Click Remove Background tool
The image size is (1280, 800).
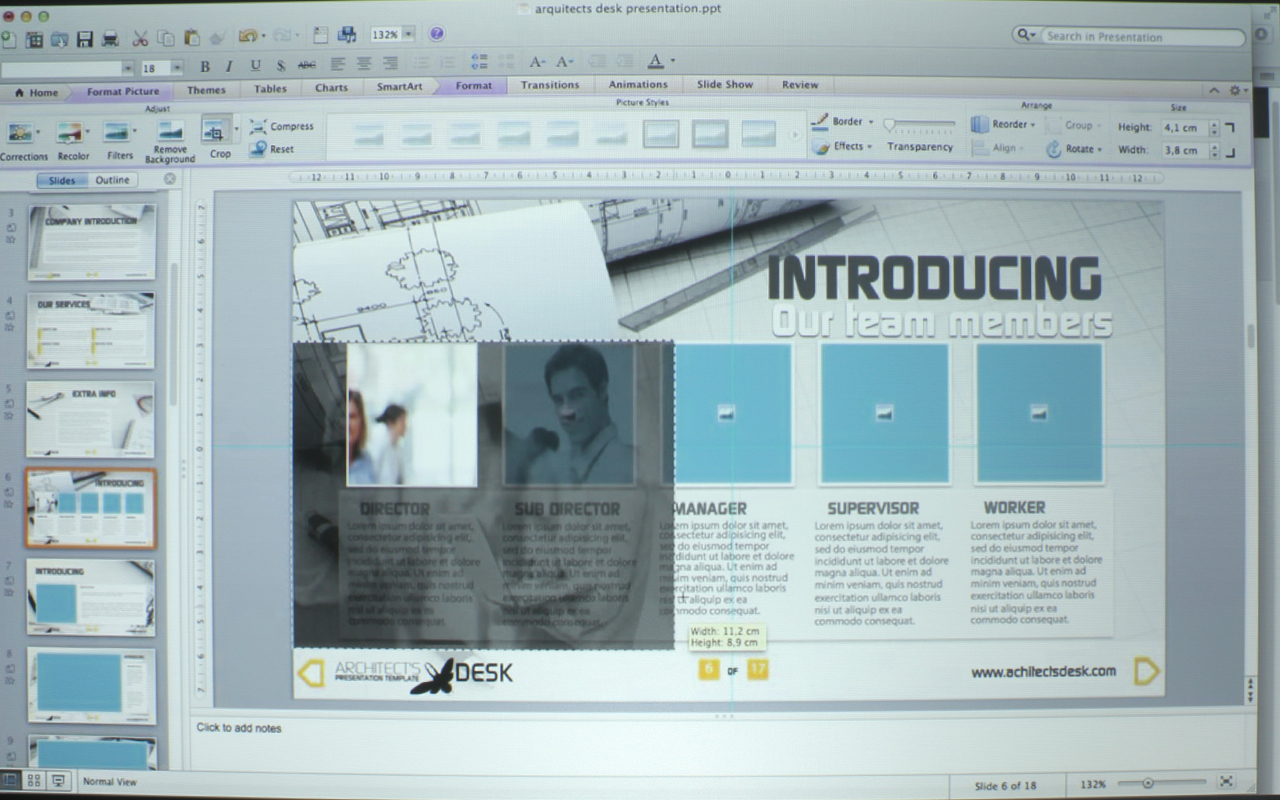coord(170,141)
